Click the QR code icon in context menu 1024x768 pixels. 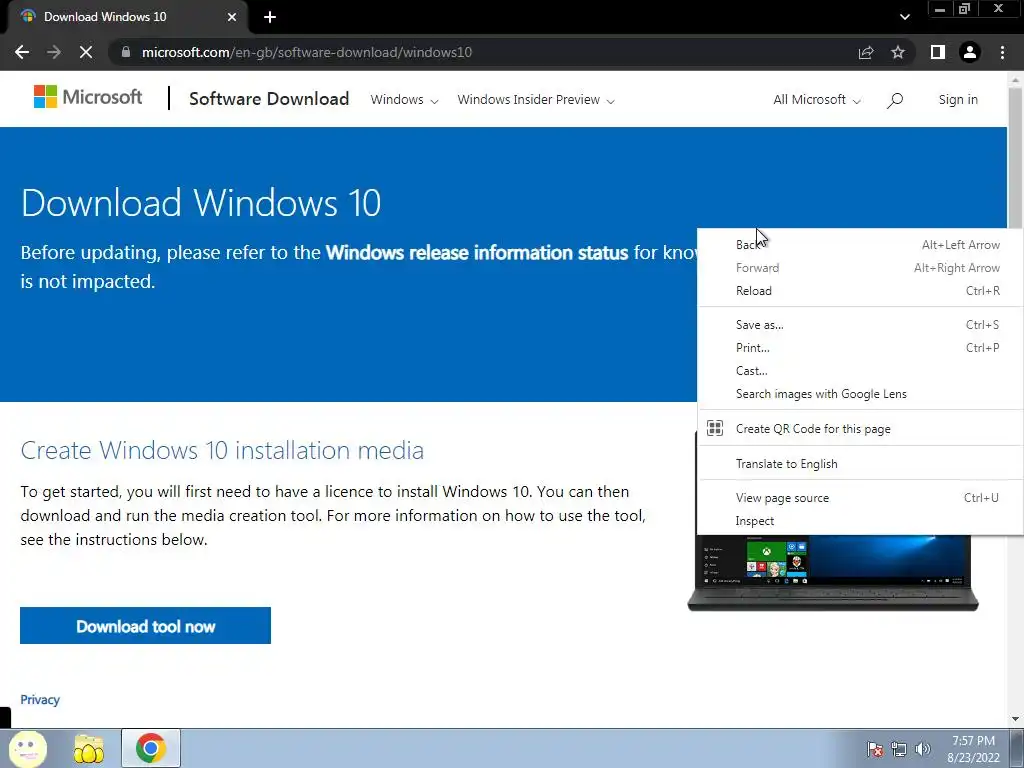pos(715,428)
